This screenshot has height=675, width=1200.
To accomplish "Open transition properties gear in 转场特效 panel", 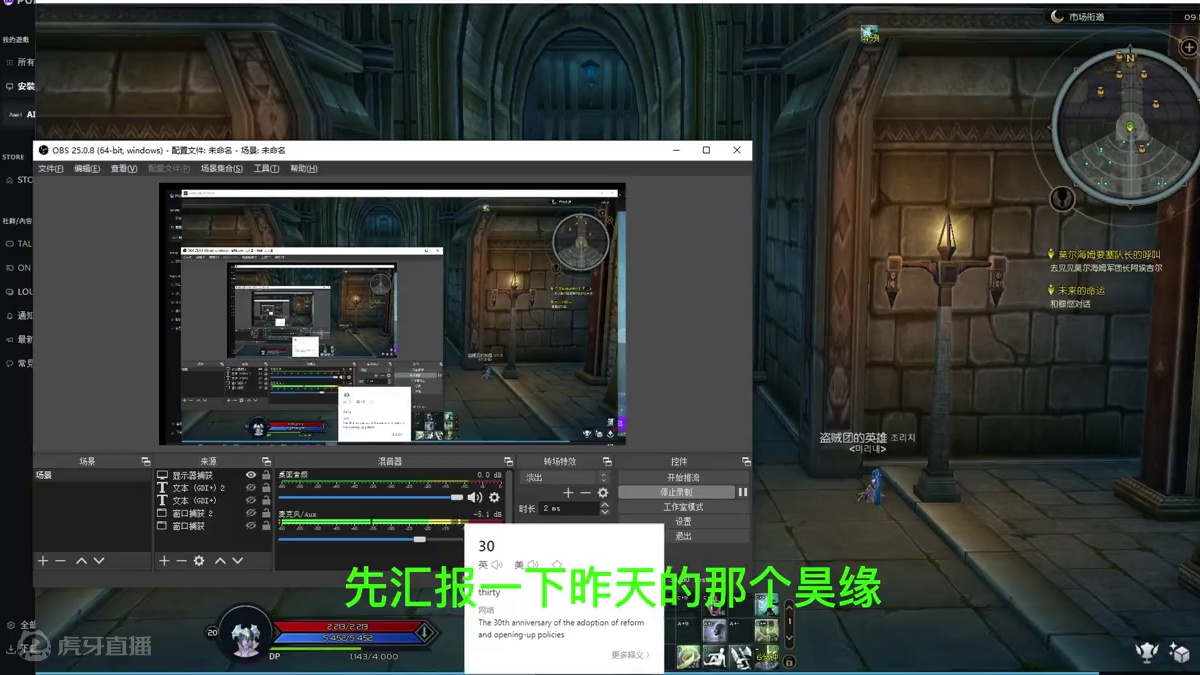I will [603, 492].
